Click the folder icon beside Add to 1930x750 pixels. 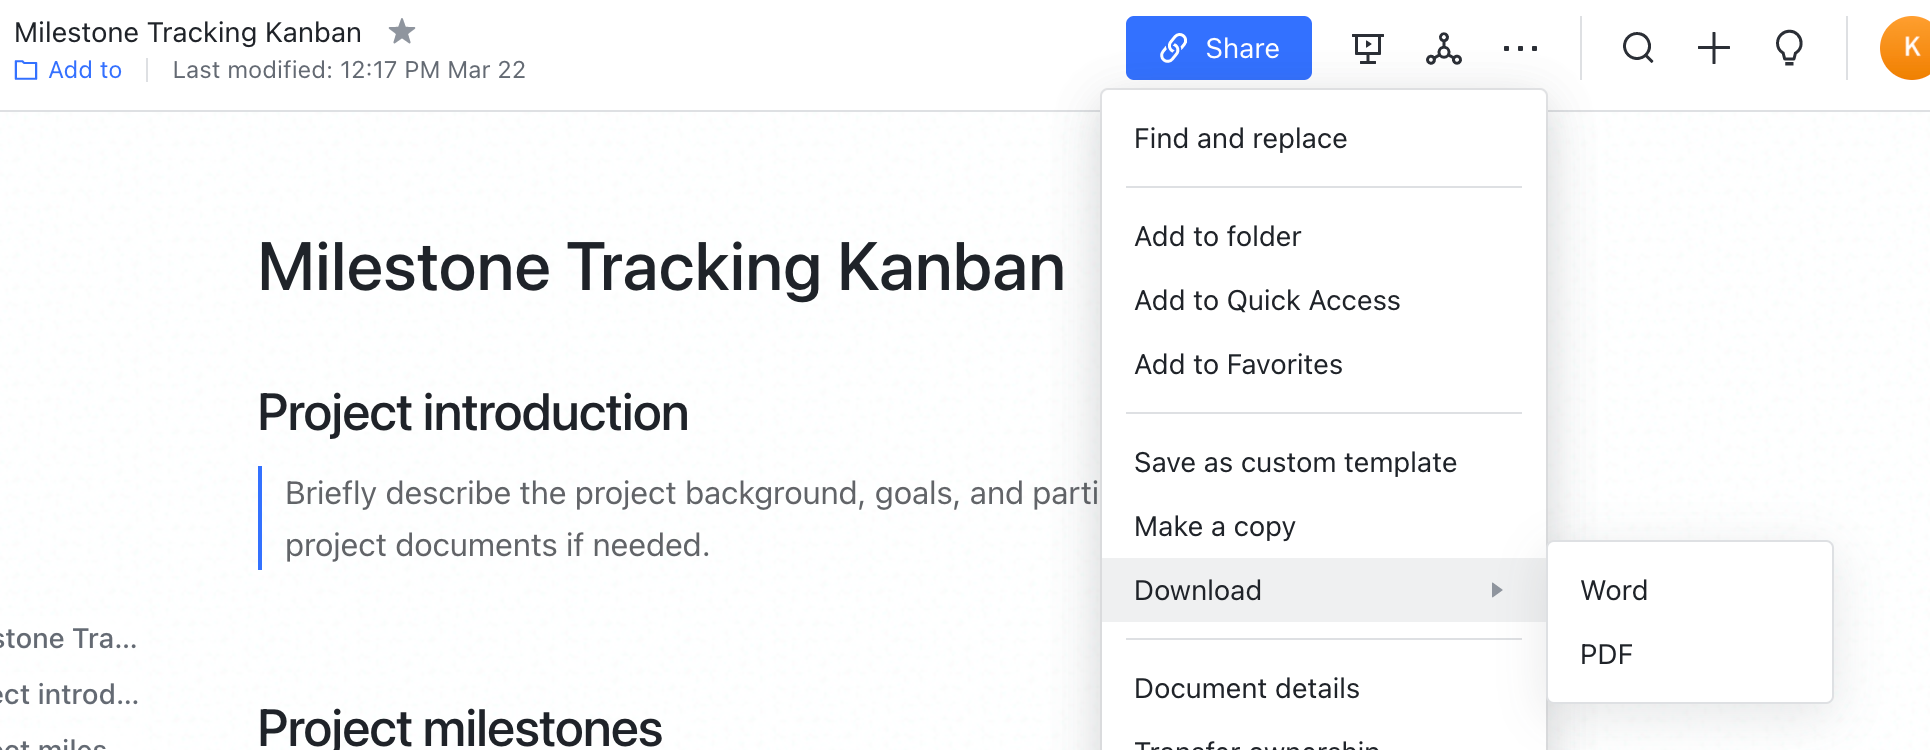click(x=26, y=71)
